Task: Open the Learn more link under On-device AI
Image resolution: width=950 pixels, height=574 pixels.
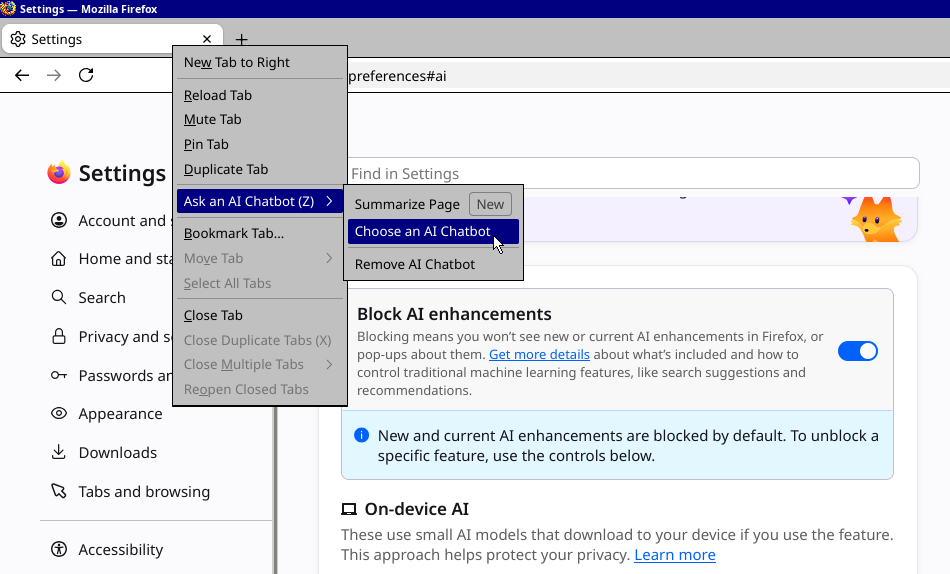Action: (x=674, y=555)
